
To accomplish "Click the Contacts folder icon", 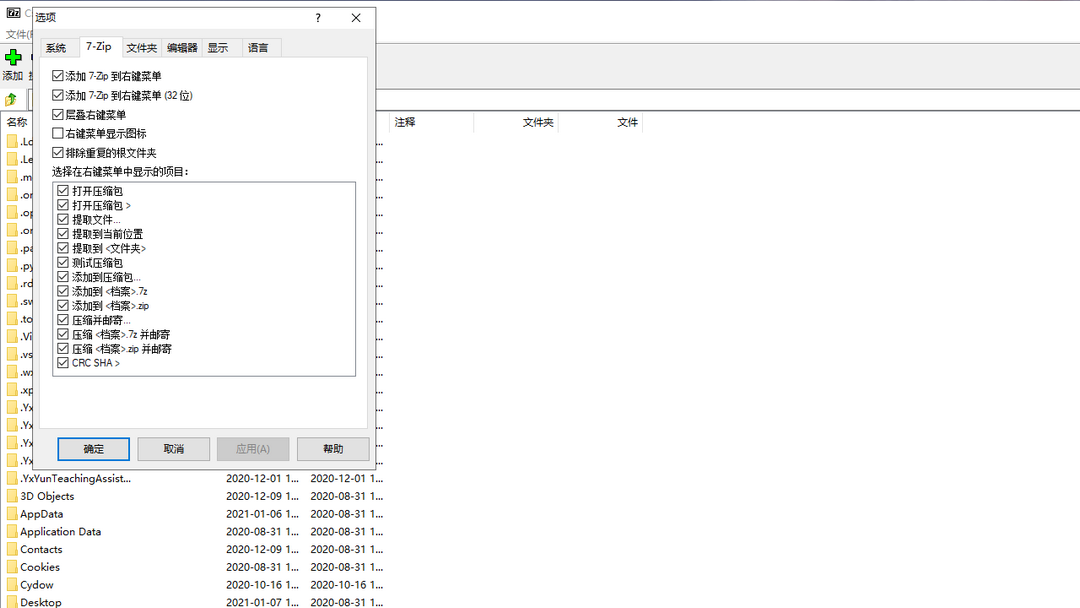I will point(12,549).
